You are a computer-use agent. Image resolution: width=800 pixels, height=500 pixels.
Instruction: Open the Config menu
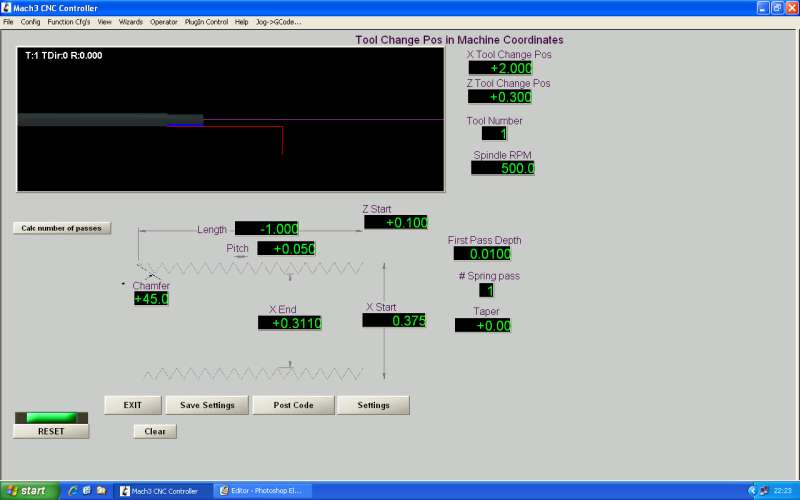pyautogui.click(x=30, y=22)
